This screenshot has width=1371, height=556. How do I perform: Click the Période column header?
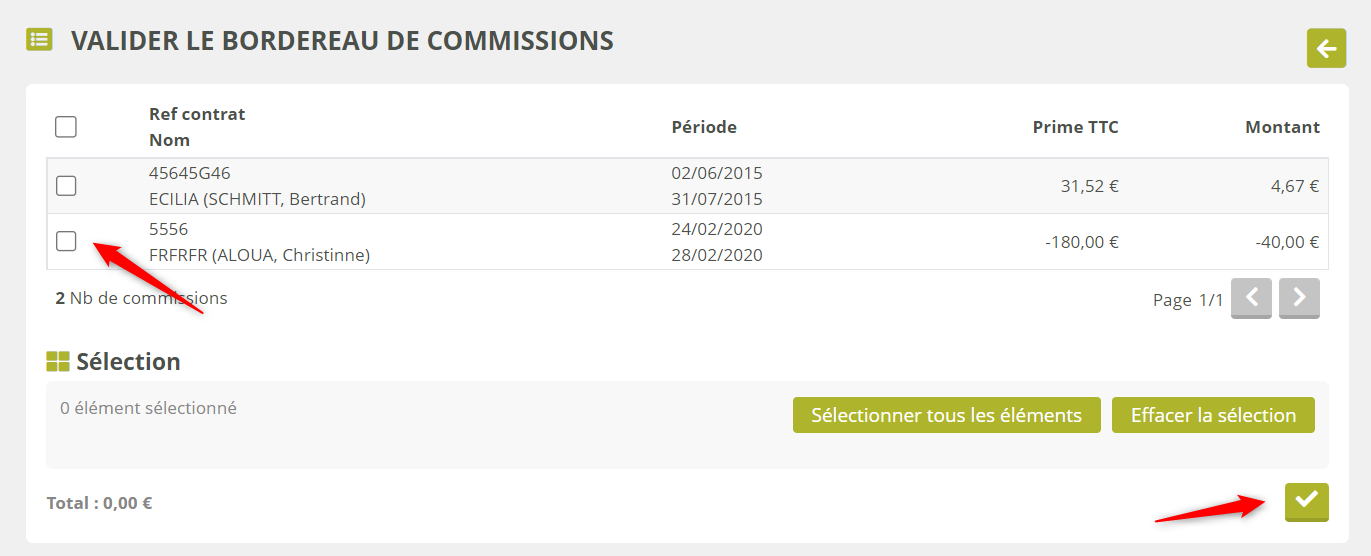click(704, 127)
